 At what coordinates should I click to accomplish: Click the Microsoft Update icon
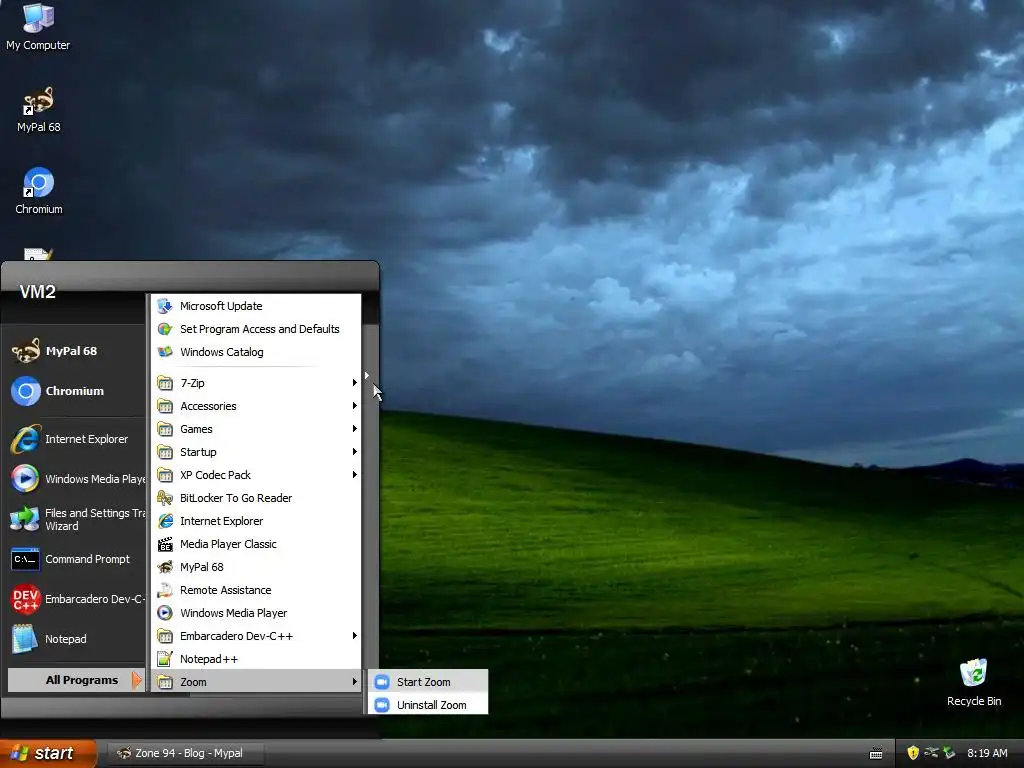point(165,306)
